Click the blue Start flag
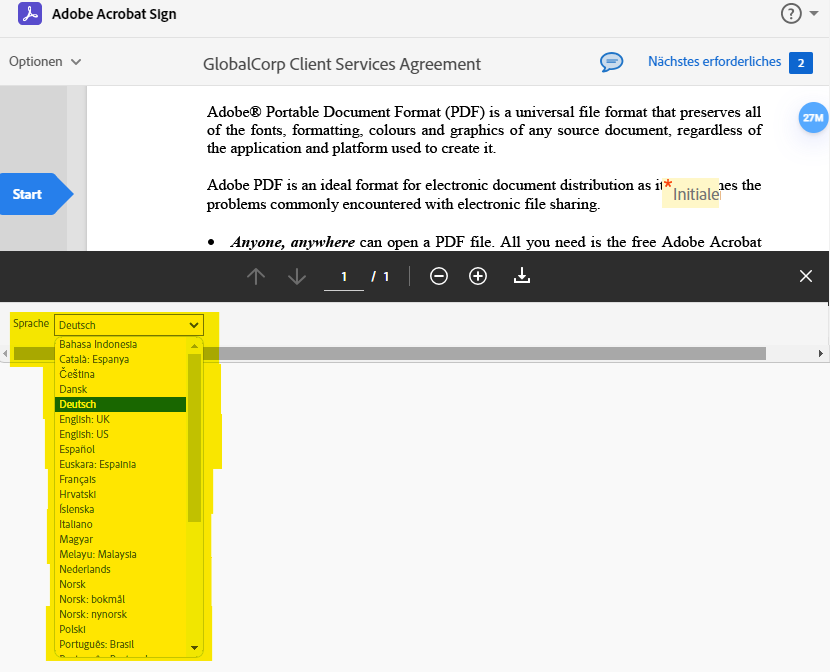Image resolution: width=830 pixels, height=672 pixels. pyautogui.click(x=36, y=194)
